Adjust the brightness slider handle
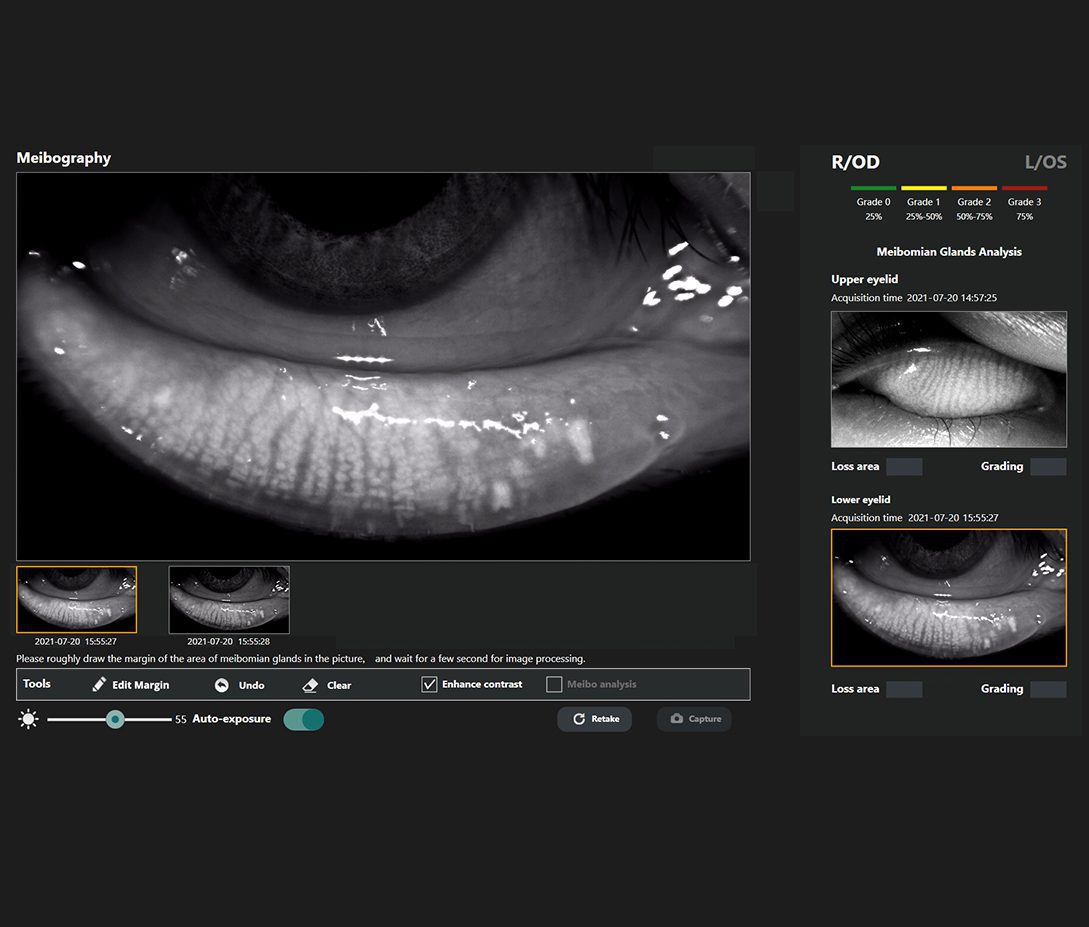Image resolution: width=1089 pixels, height=927 pixels. click(115, 719)
